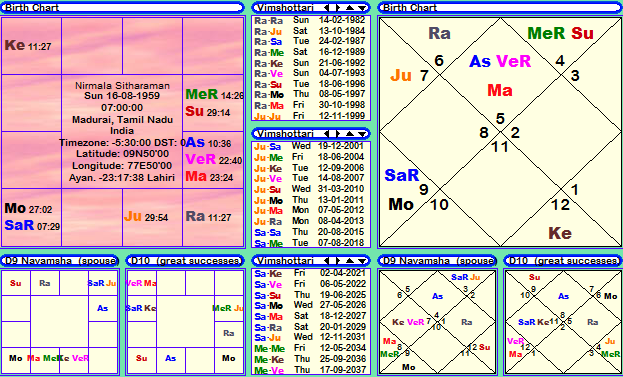Click left arrow in Vimshottari panel listing Ra-Ra
Screen dimensions: 623x377
327,8
